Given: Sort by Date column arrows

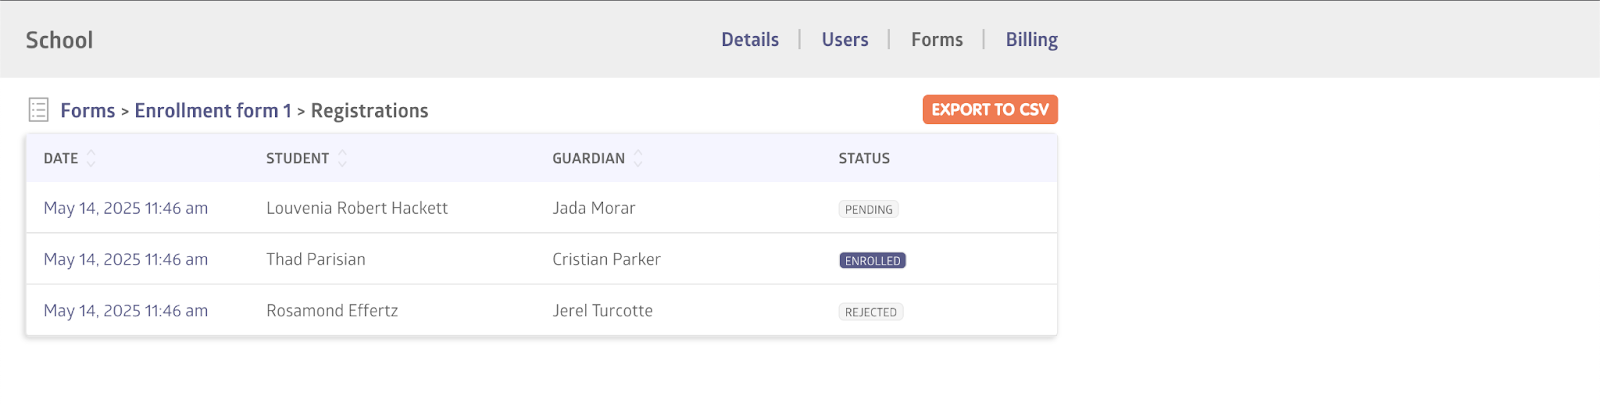Looking at the screenshot, I should tap(91, 158).
